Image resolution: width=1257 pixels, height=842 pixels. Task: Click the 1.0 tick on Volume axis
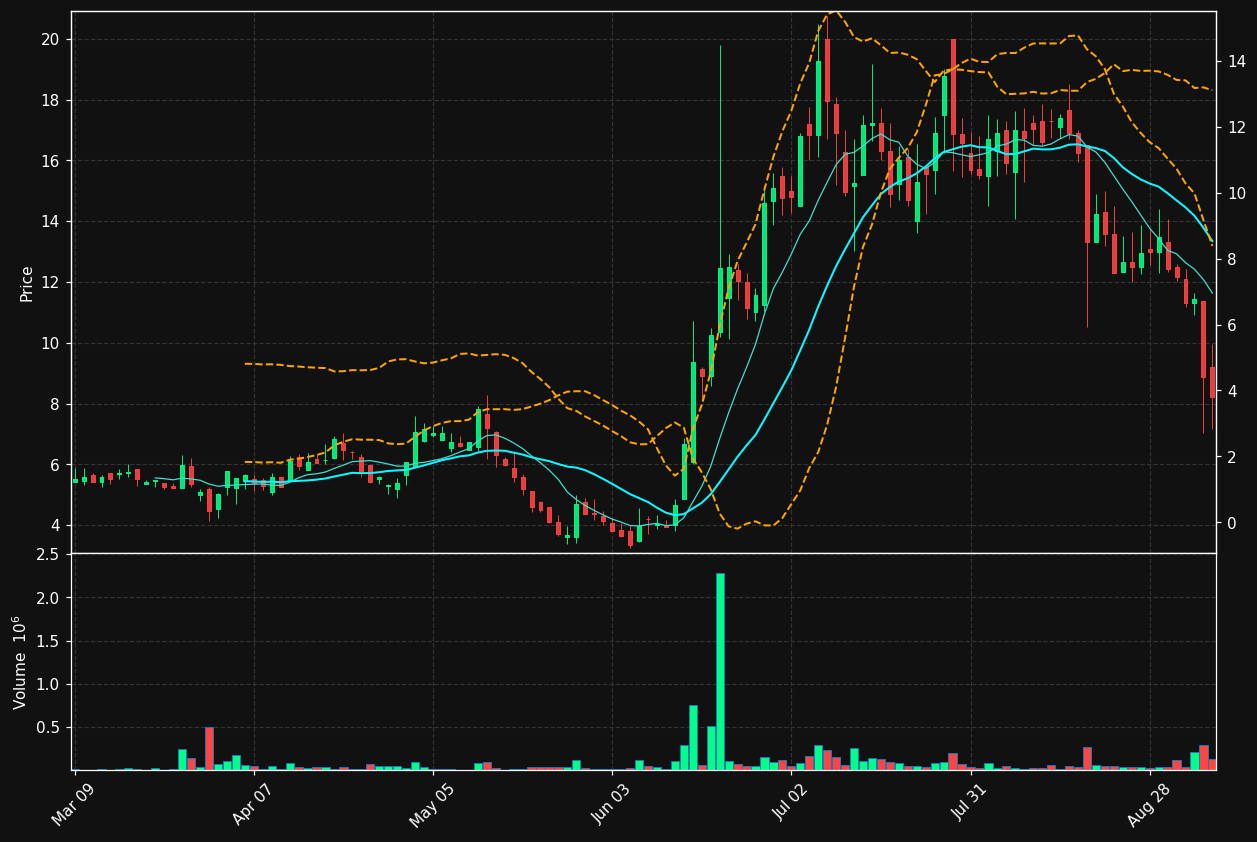click(48, 684)
